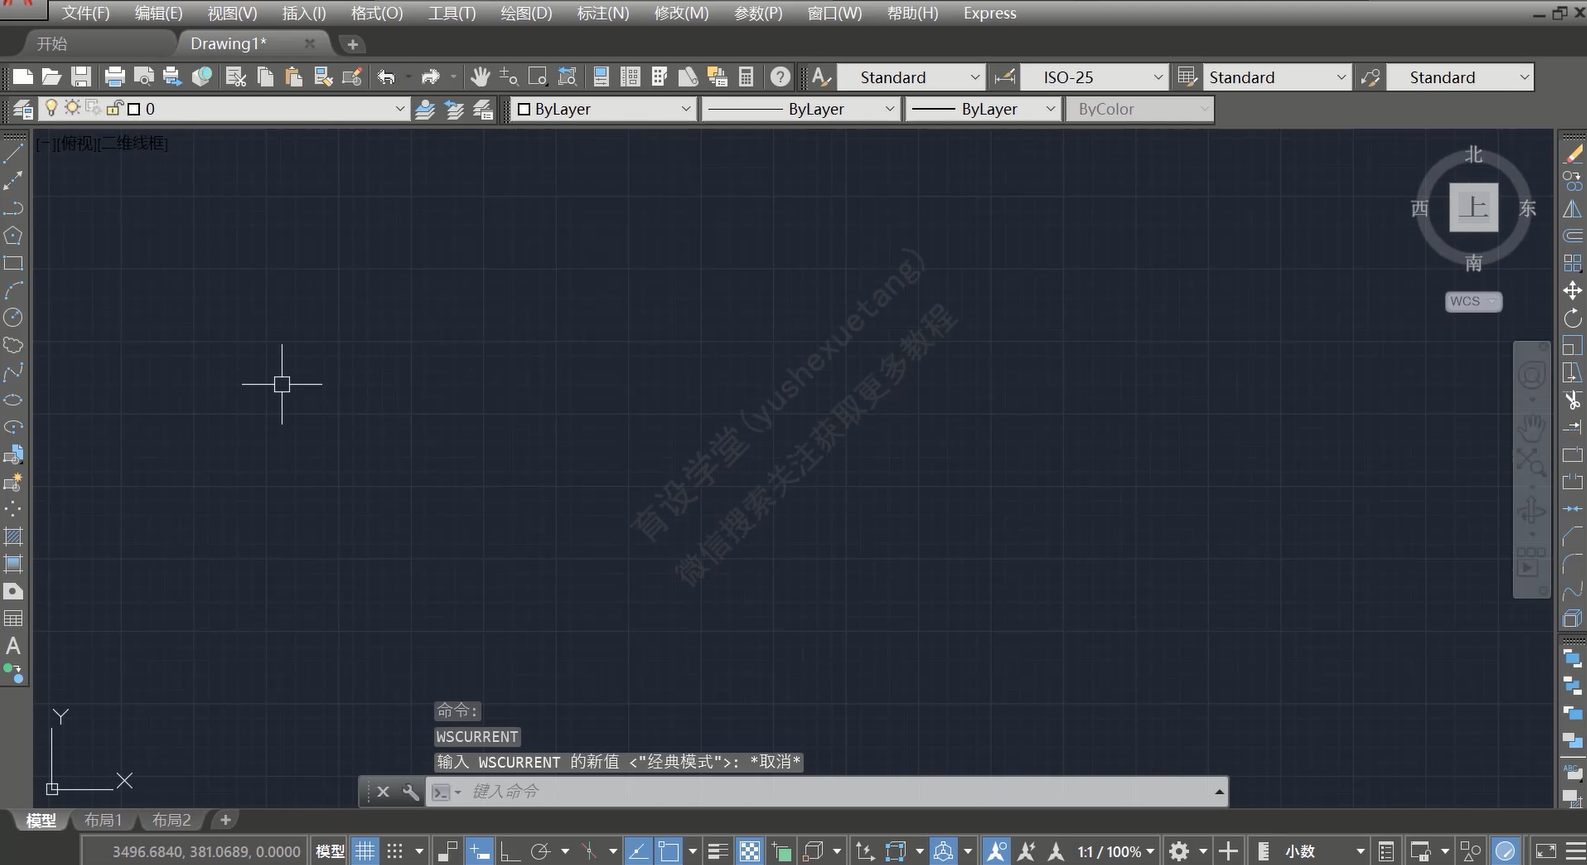Toggle dynamic input in status bar
The image size is (1587, 865).
(479, 851)
